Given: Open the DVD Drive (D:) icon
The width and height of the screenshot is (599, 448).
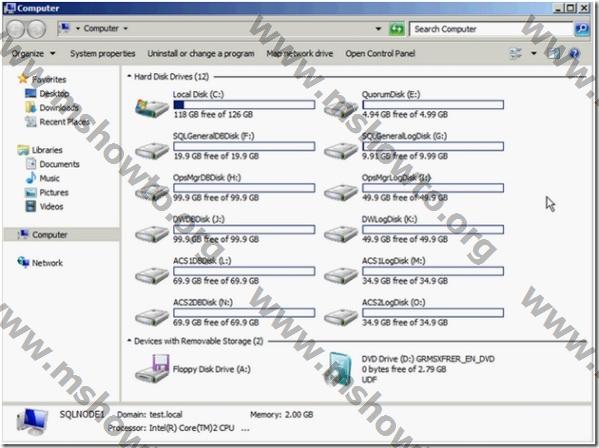Looking at the screenshot, I should pyautogui.click(x=338, y=369).
